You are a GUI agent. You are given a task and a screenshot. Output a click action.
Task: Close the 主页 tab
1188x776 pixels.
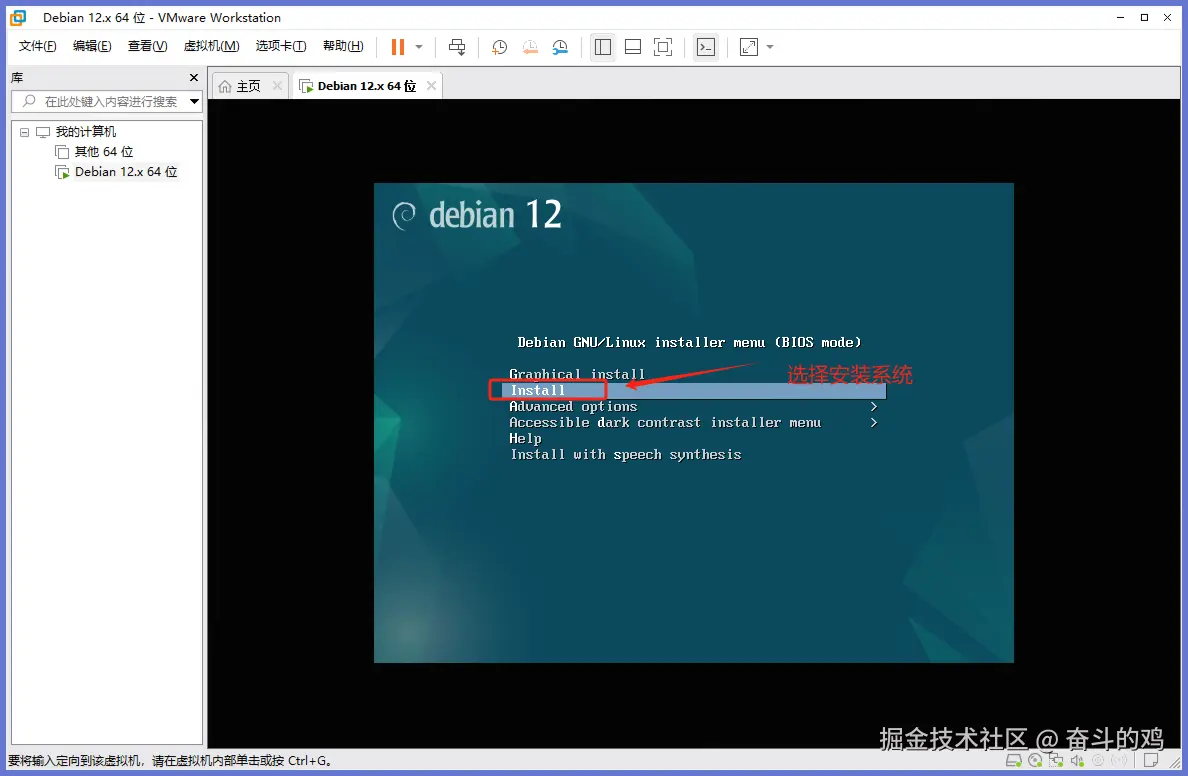click(x=277, y=86)
